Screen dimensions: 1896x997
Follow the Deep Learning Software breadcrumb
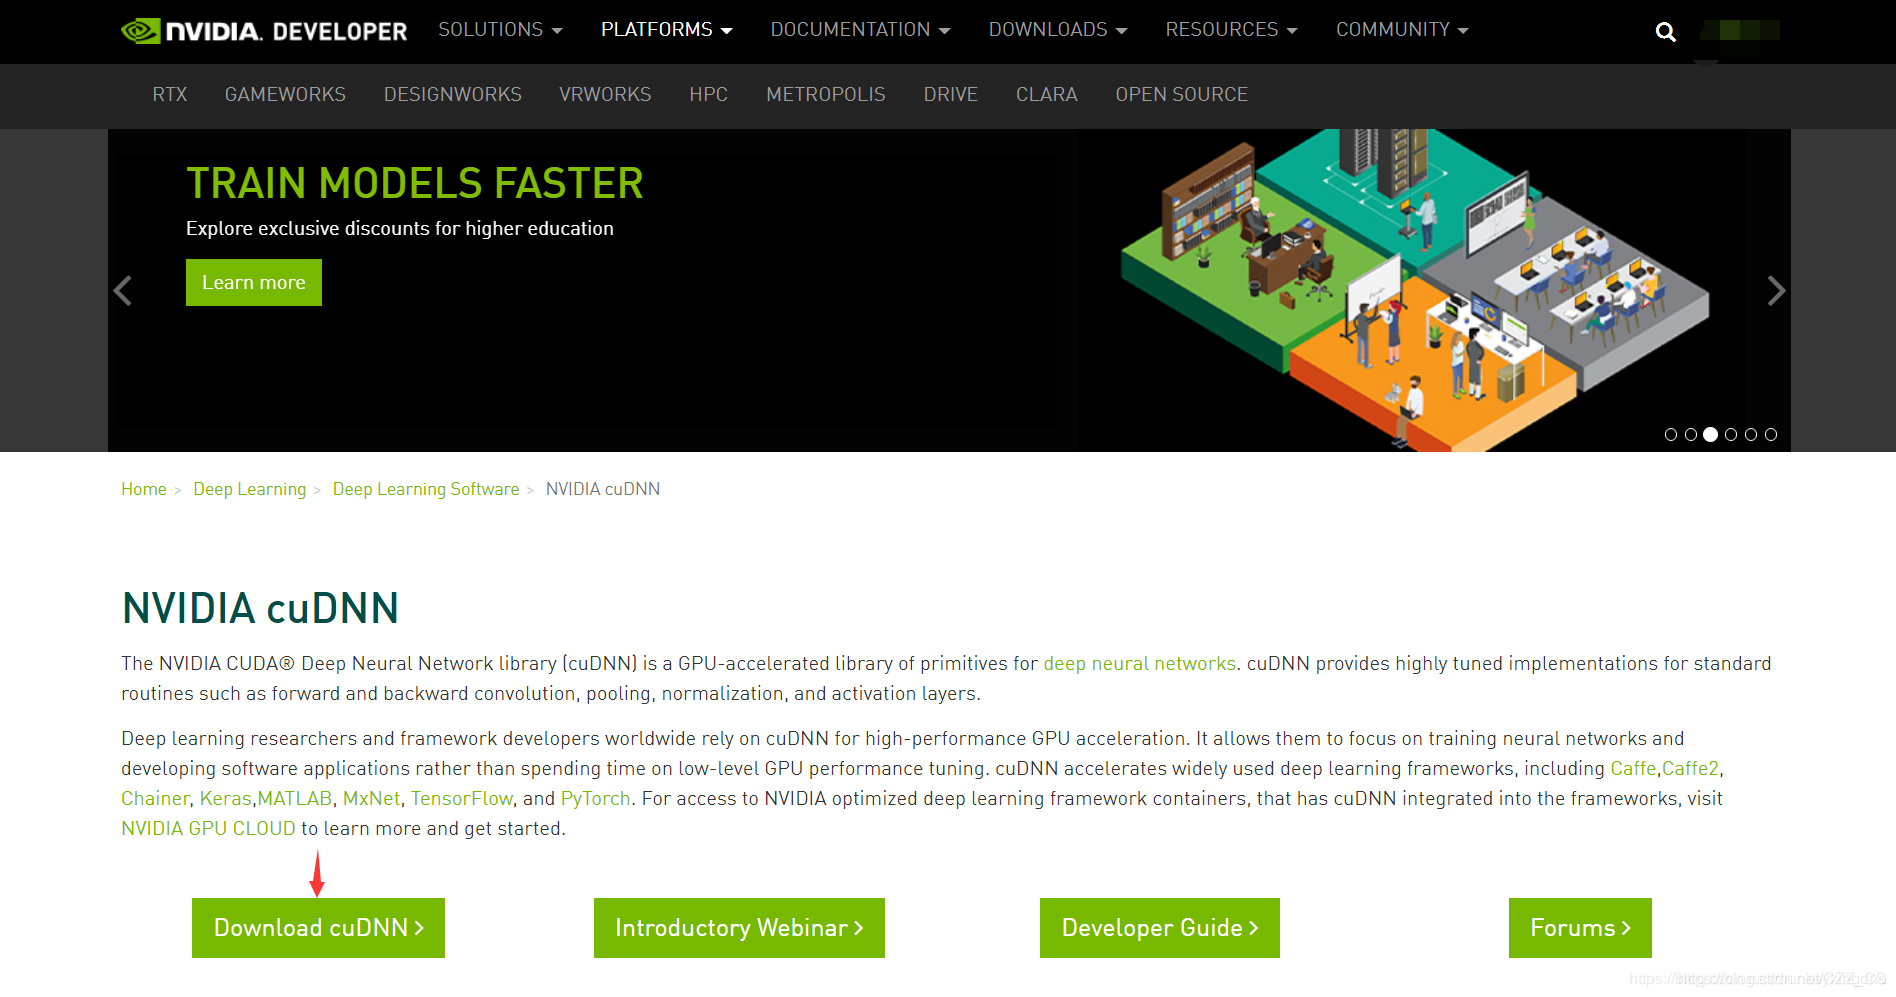(x=426, y=489)
